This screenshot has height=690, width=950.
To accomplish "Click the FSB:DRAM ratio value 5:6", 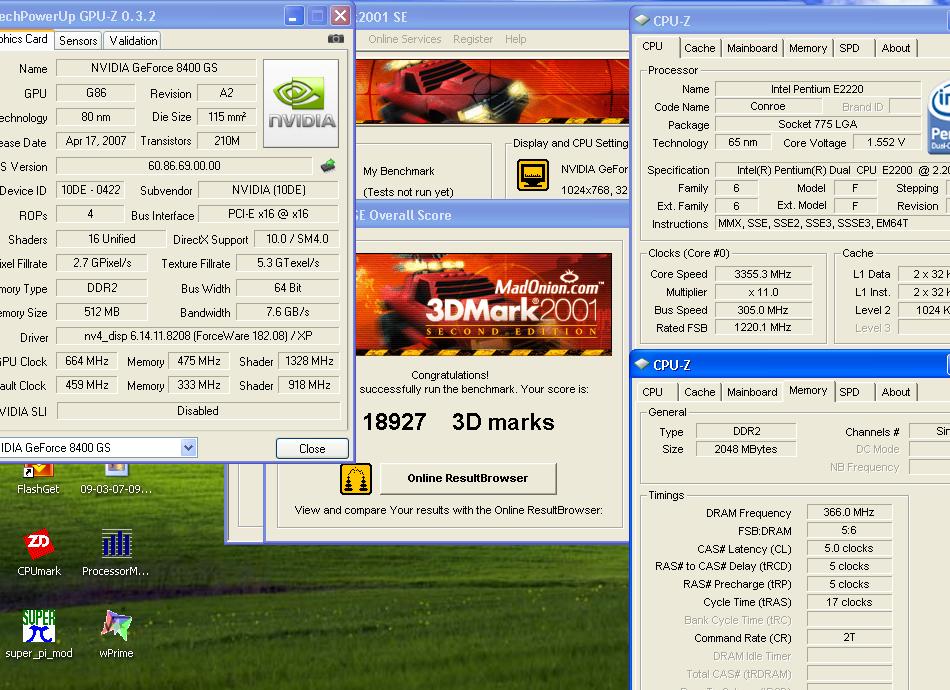I will pyautogui.click(x=849, y=530).
